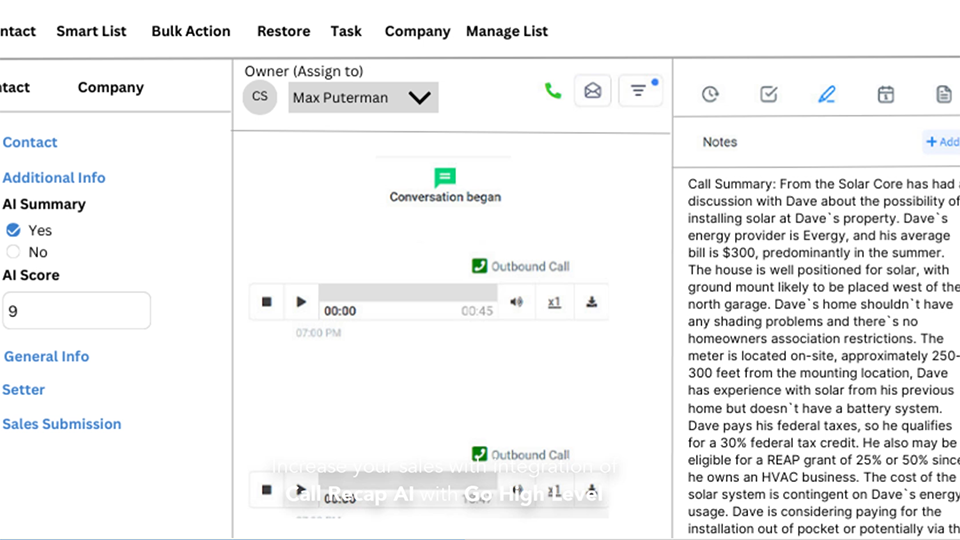
Task: Open the conversation filter icon
Action: (x=640, y=91)
